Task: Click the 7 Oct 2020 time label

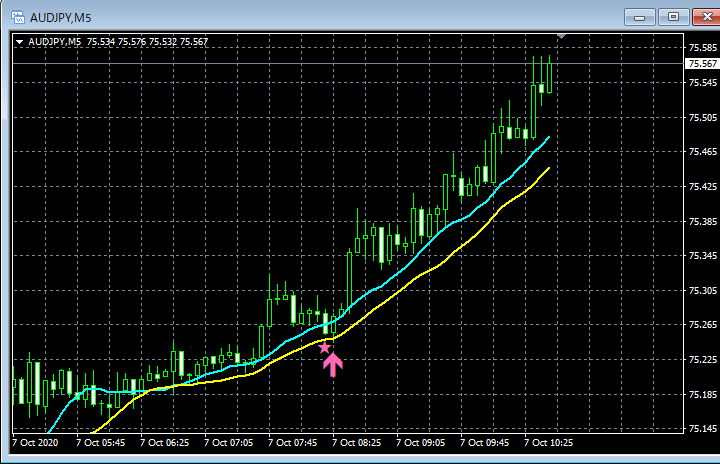Action: tap(35, 443)
